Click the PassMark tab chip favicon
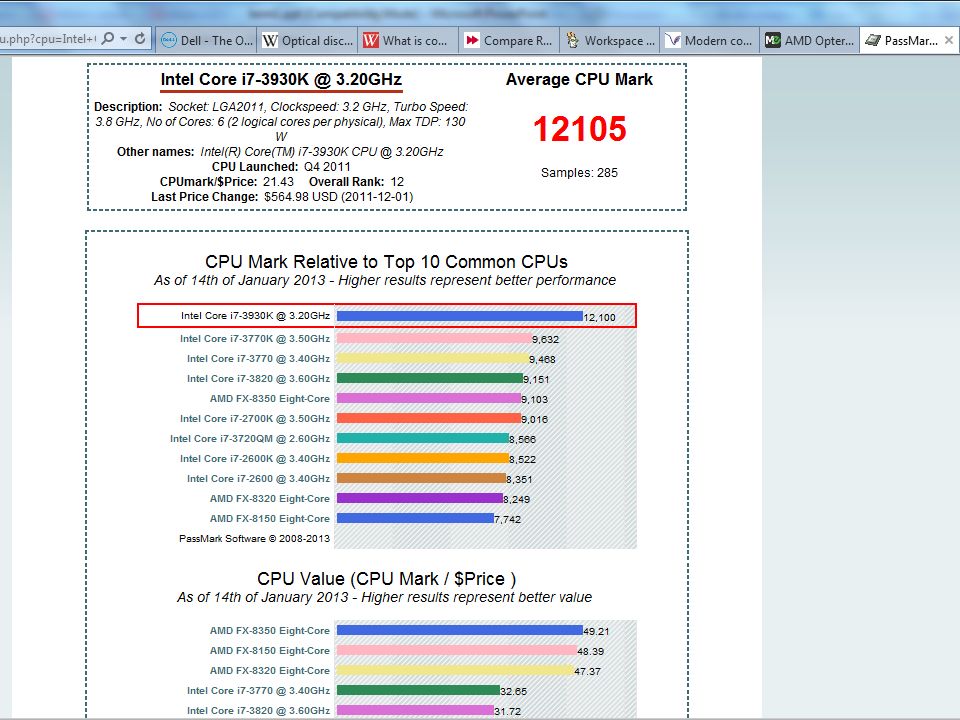Image resolution: width=960 pixels, height=720 pixels. 872,40
